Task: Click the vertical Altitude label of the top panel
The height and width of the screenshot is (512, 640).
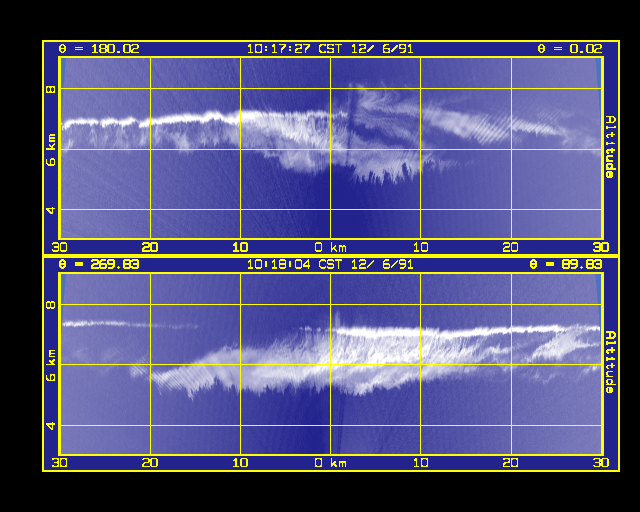Action: pyautogui.click(x=610, y=147)
